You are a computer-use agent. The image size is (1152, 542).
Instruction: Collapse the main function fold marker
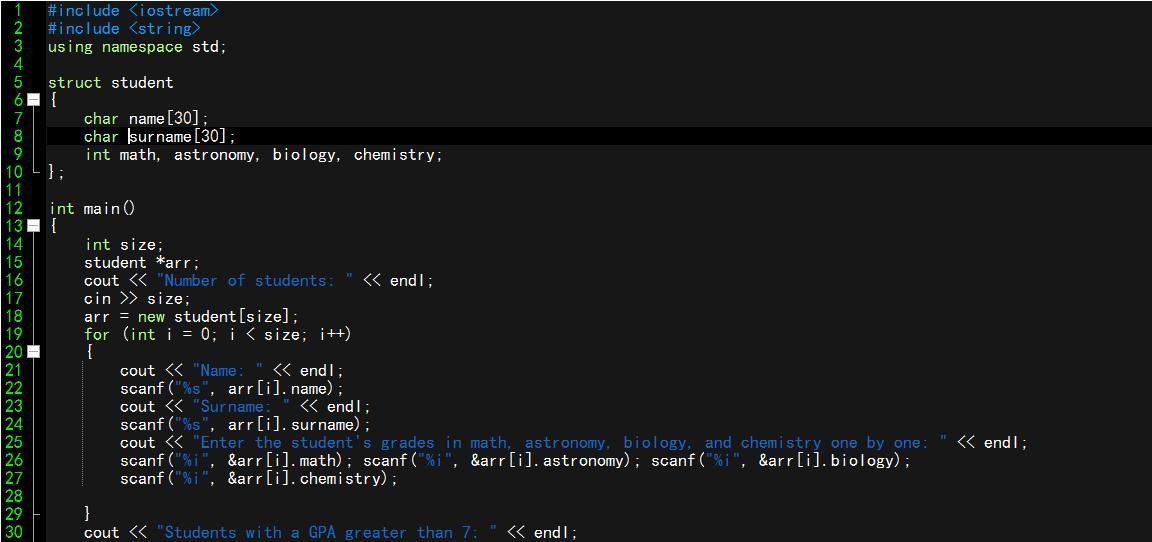(x=34, y=226)
